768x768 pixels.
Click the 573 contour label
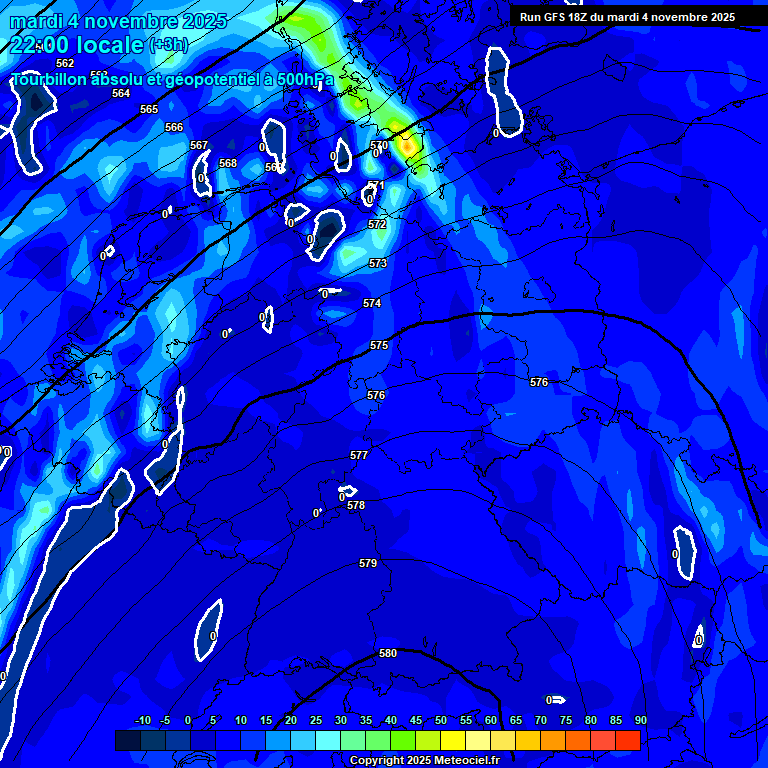(x=378, y=263)
